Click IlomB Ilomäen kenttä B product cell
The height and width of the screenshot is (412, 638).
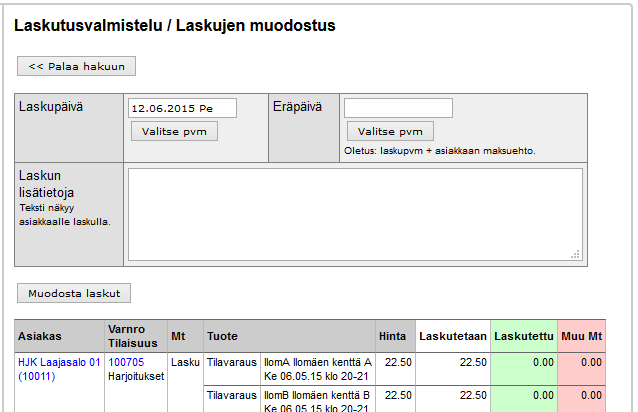[318, 399]
